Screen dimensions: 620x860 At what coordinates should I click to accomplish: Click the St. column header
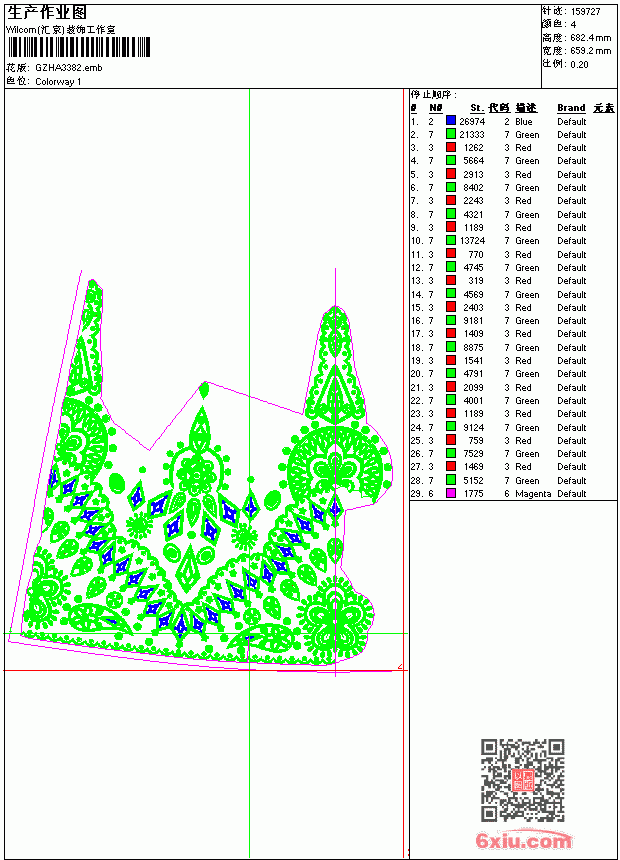pos(477,108)
